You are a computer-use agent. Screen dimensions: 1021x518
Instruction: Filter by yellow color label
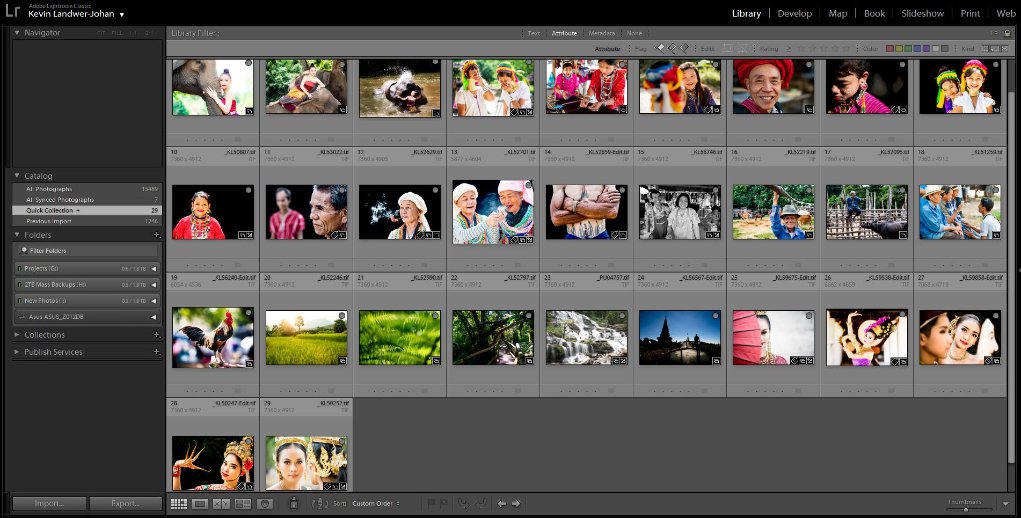tap(899, 49)
